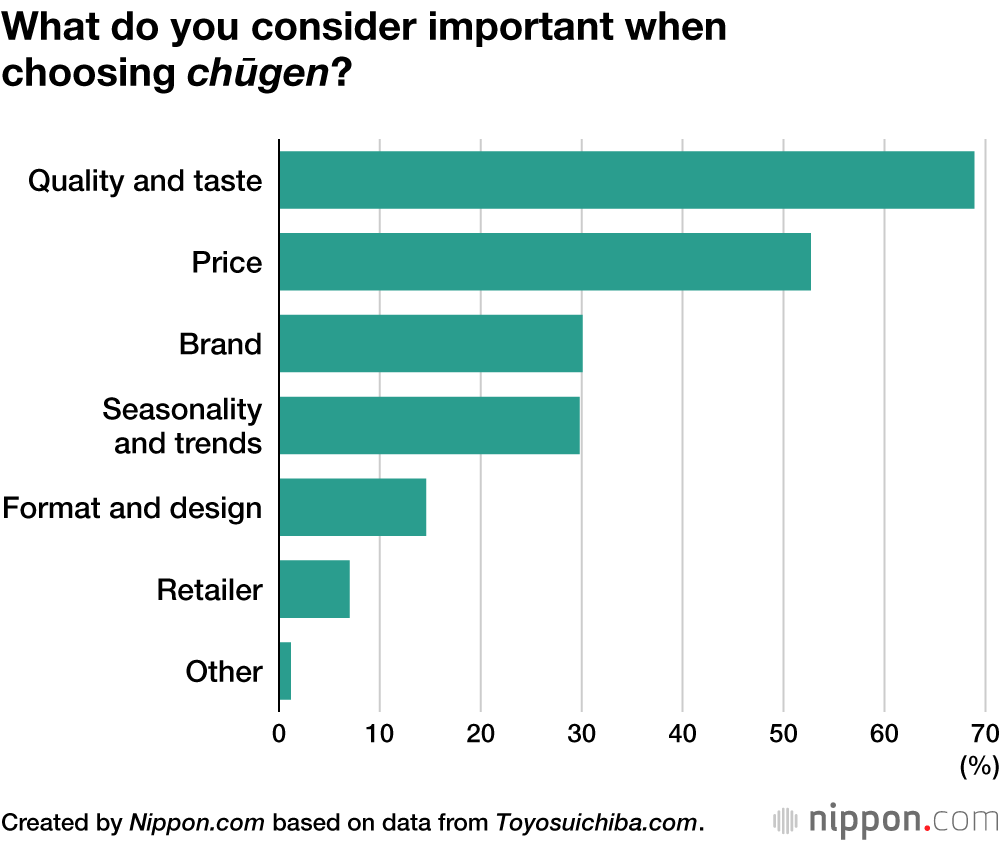Screen dimensions: 1000x842
Task: Click the small Other bar
Action: [x=285, y=671]
